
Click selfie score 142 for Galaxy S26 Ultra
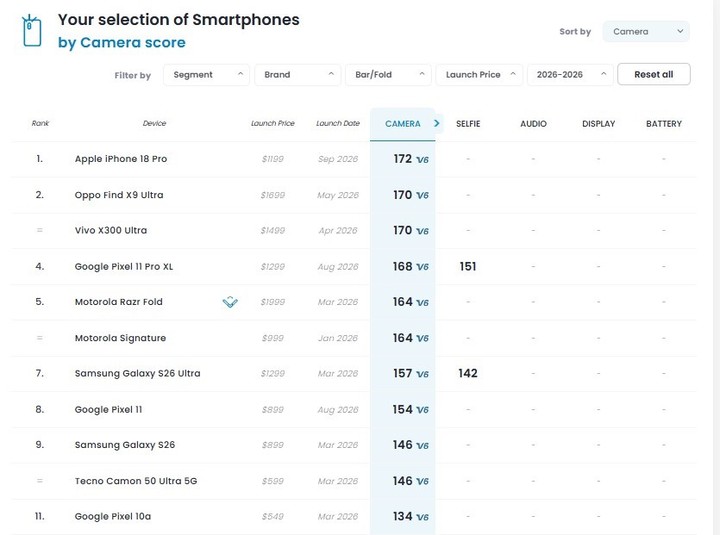click(468, 373)
